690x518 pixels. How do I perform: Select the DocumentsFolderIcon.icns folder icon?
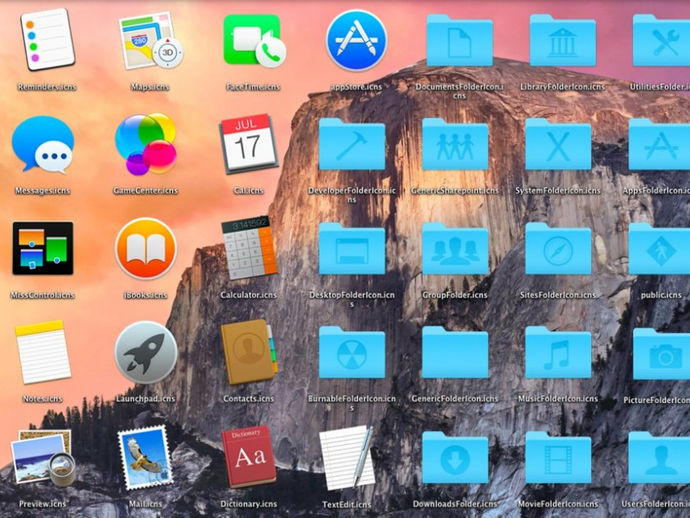coord(459,40)
